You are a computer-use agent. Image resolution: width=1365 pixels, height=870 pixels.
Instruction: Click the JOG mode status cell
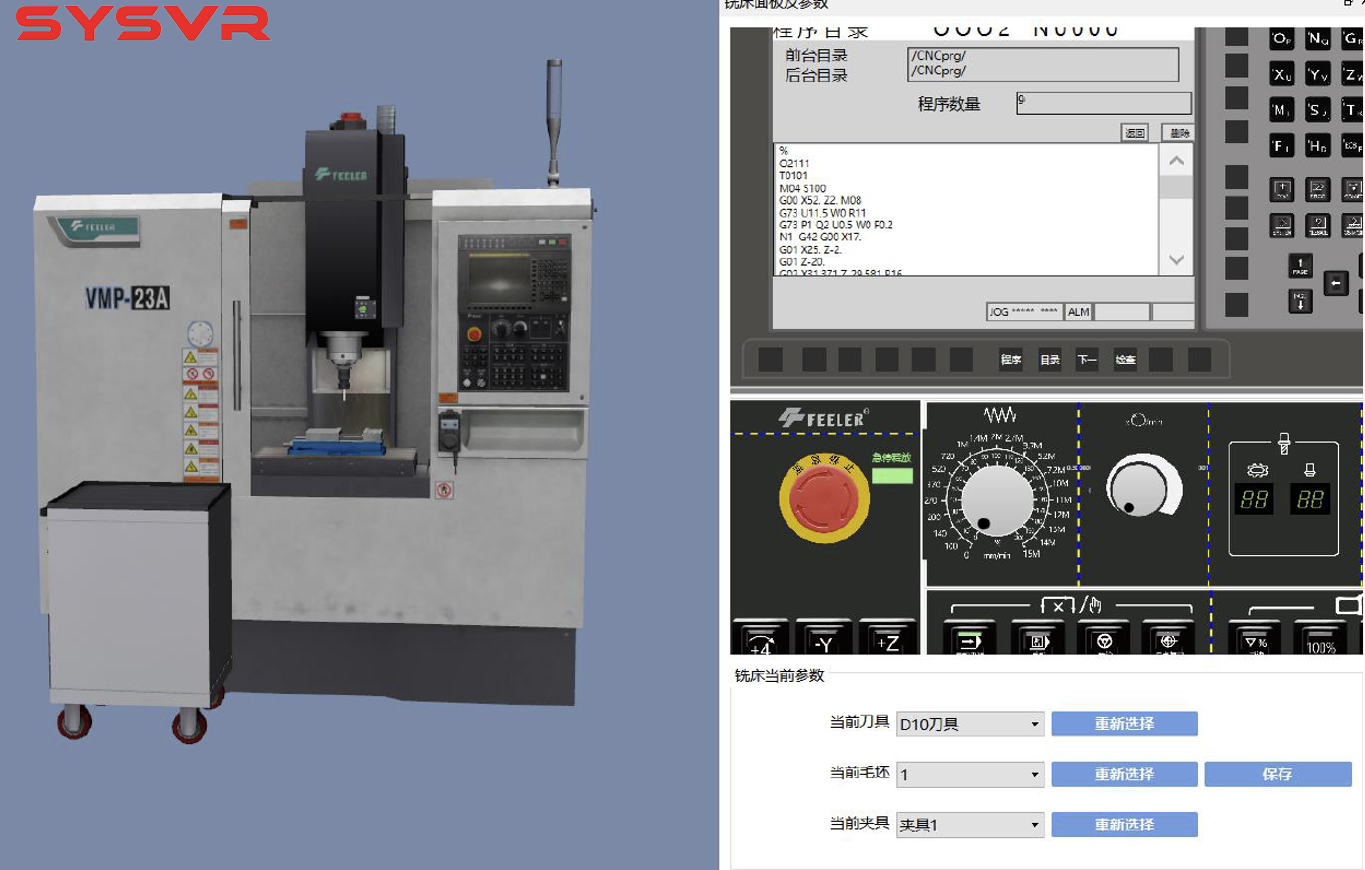(x=1024, y=312)
